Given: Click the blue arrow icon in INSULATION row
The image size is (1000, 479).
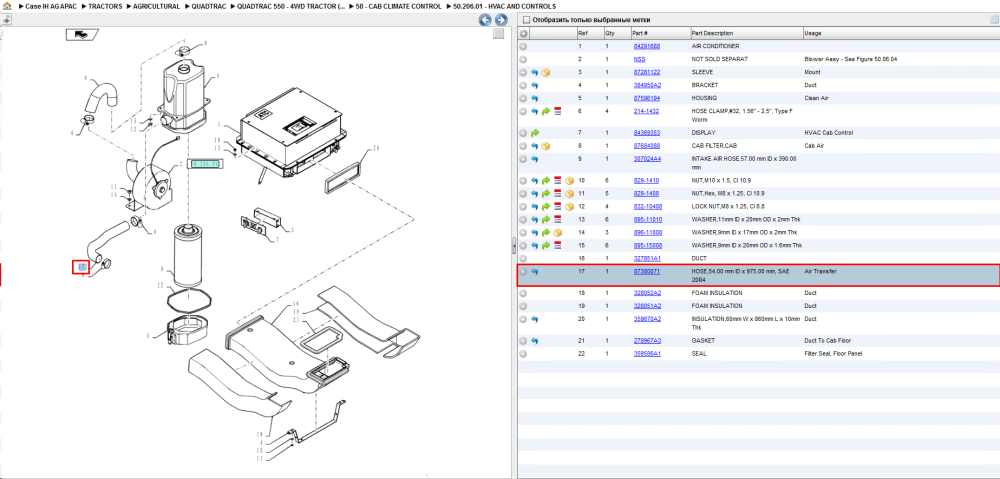Looking at the screenshot, I should pyautogui.click(x=534, y=319).
